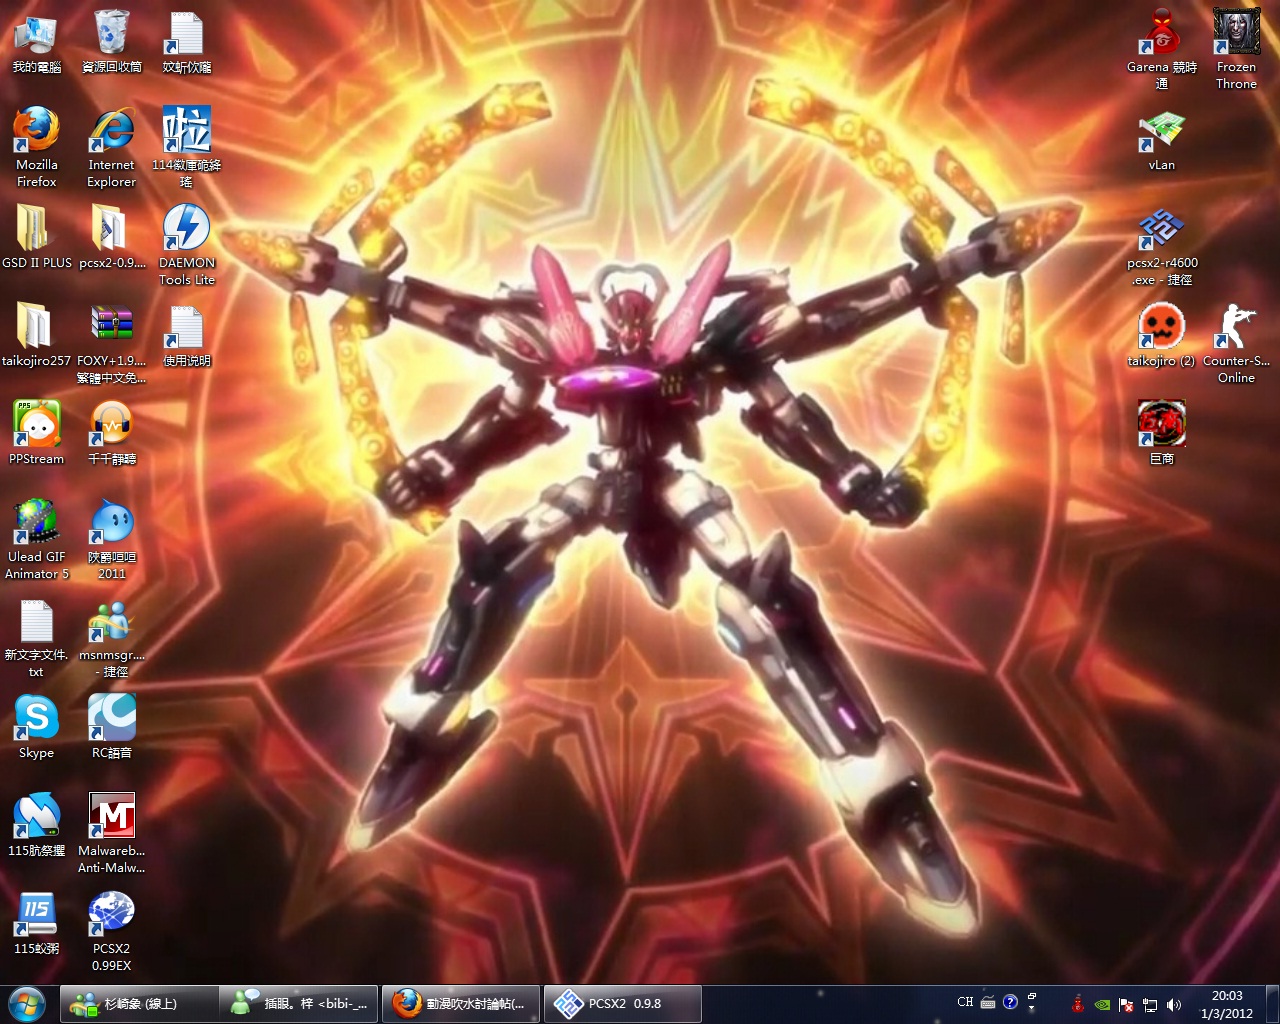Click the Show Desktop strip past the clock
This screenshot has width=1280, height=1024.
(1272, 1004)
